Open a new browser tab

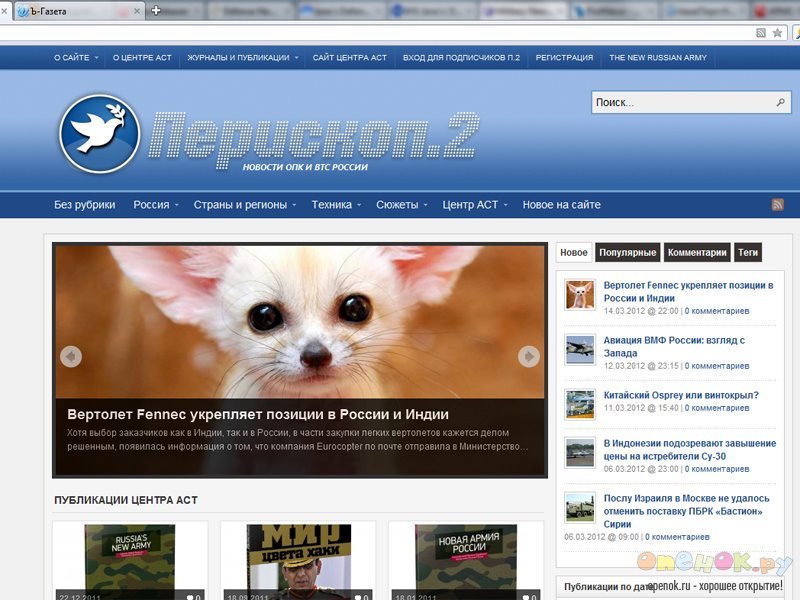tap(155, 11)
